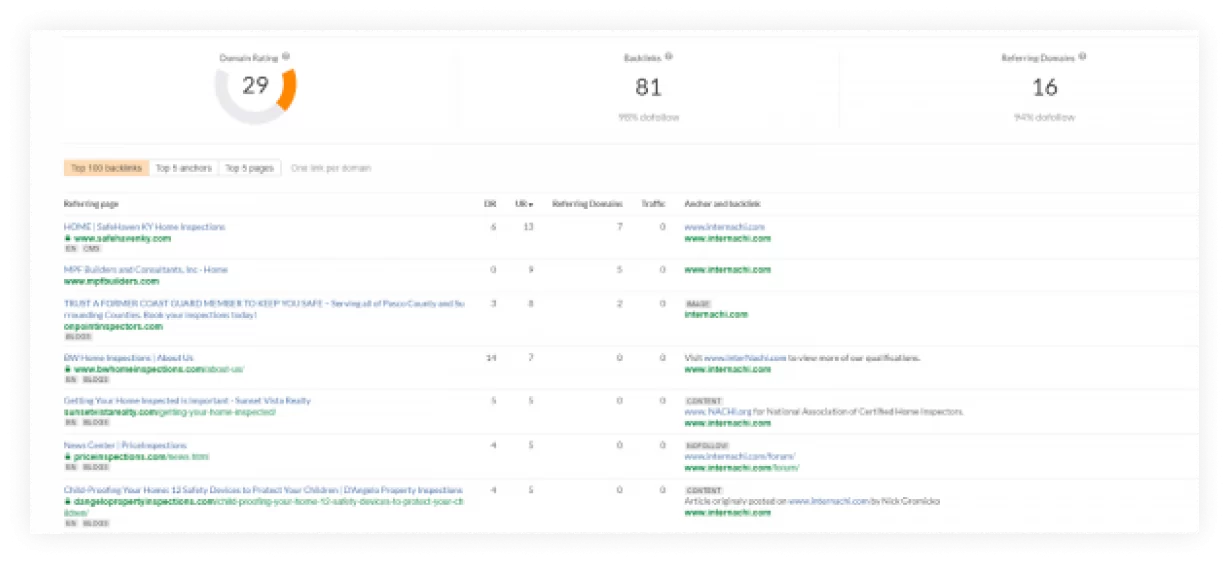Click the lock icon beside www.bwhomeinspections.com
1229x564 pixels.
(x=68, y=369)
